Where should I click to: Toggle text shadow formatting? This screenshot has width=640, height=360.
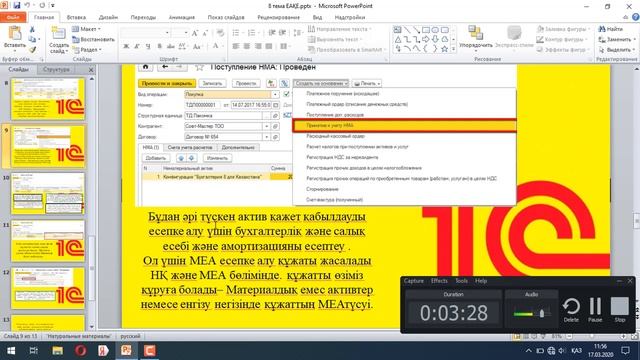click(x=160, y=46)
